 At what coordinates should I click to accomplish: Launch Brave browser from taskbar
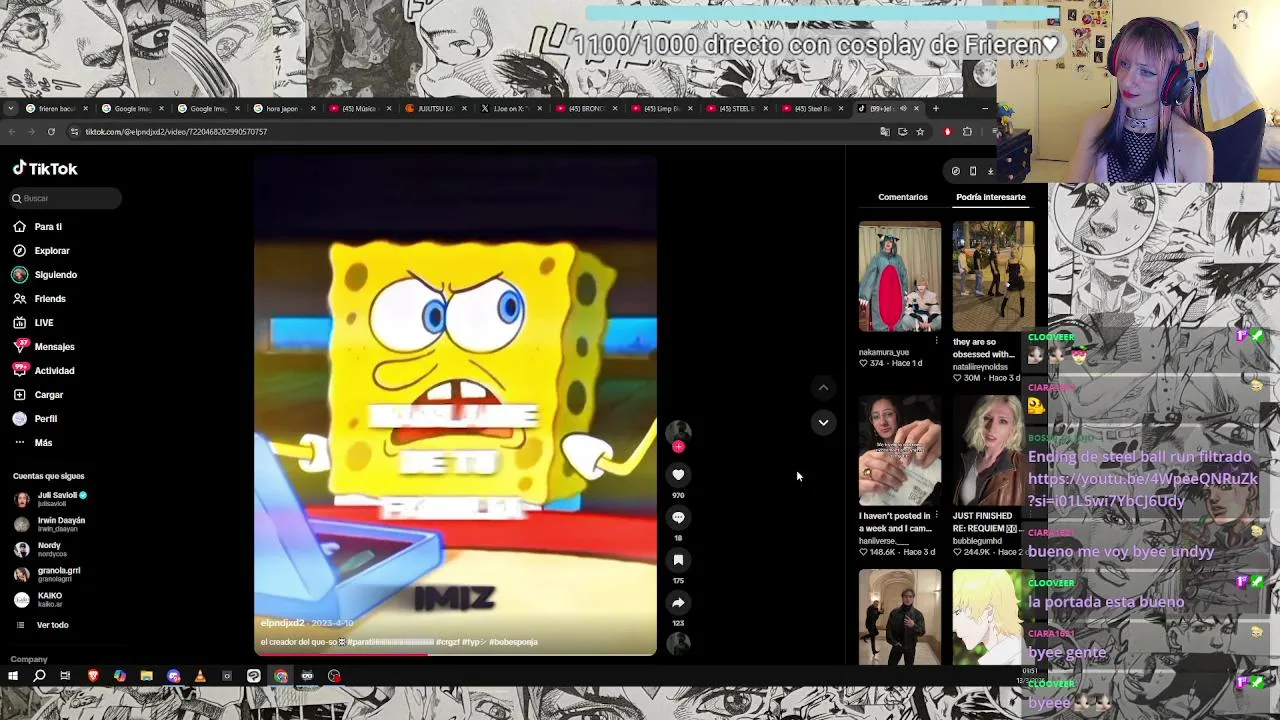click(93, 677)
